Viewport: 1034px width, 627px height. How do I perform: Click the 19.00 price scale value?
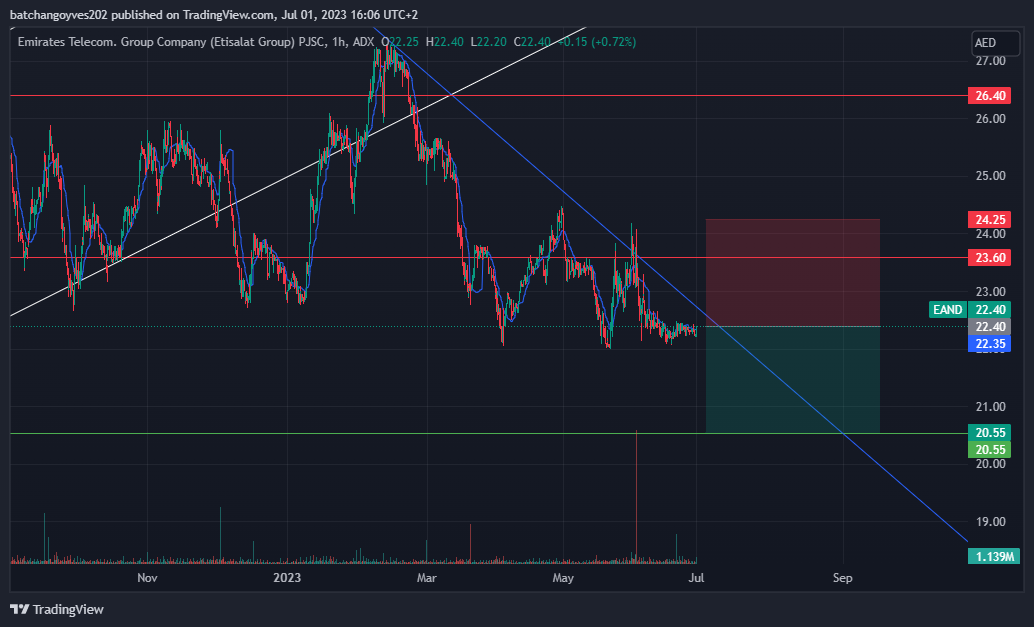990,522
